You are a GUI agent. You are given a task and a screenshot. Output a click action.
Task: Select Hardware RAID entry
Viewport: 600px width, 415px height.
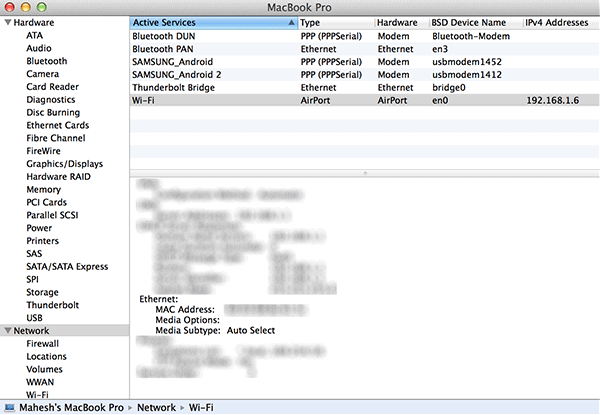click(x=59, y=177)
